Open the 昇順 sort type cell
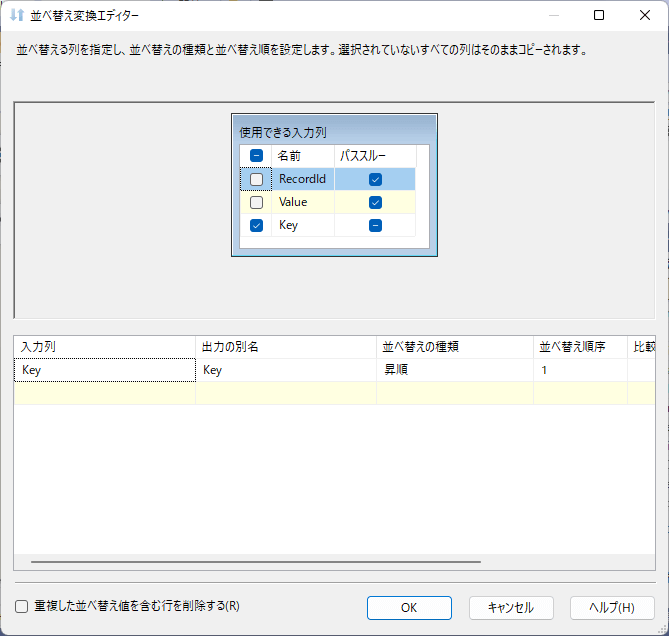Image resolution: width=669 pixels, height=636 pixels. click(455, 370)
